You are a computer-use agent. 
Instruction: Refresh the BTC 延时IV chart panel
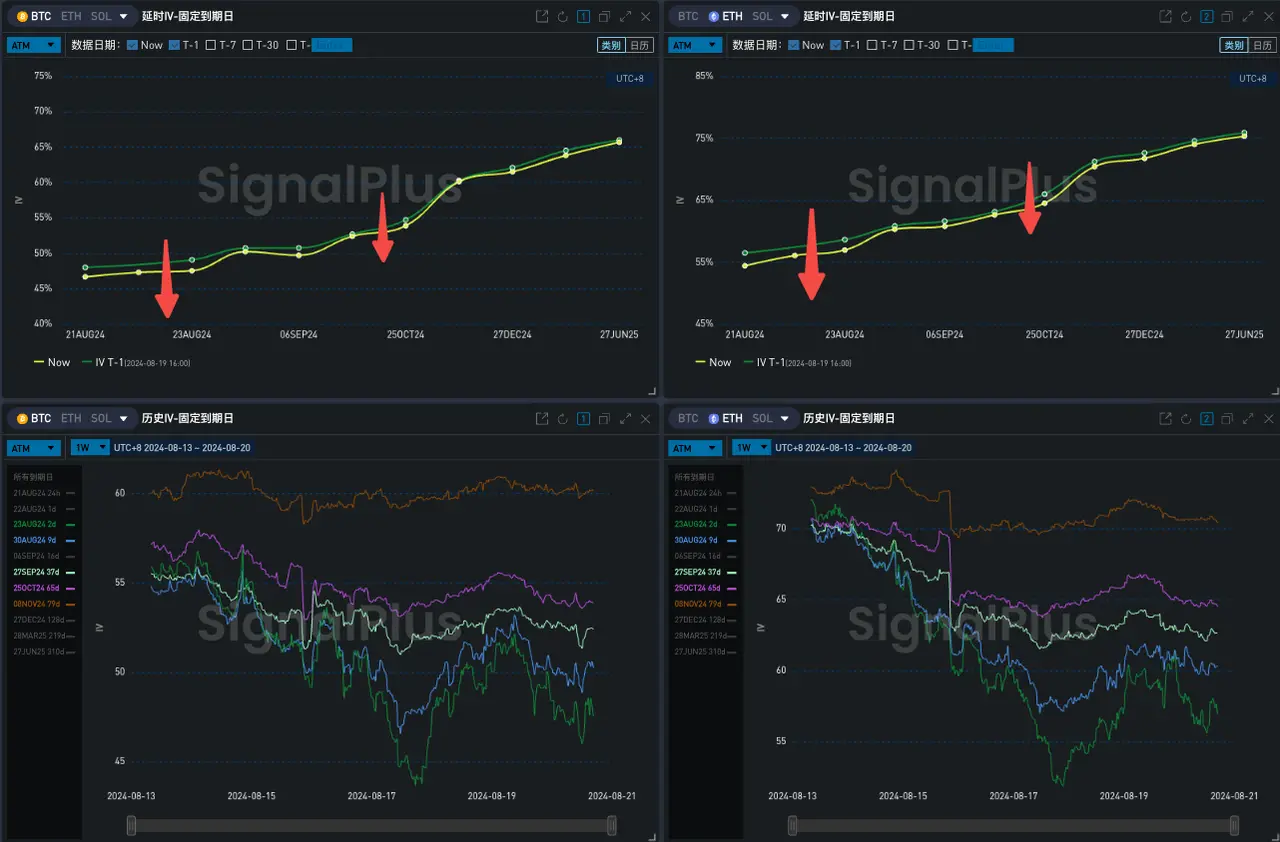click(x=561, y=16)
